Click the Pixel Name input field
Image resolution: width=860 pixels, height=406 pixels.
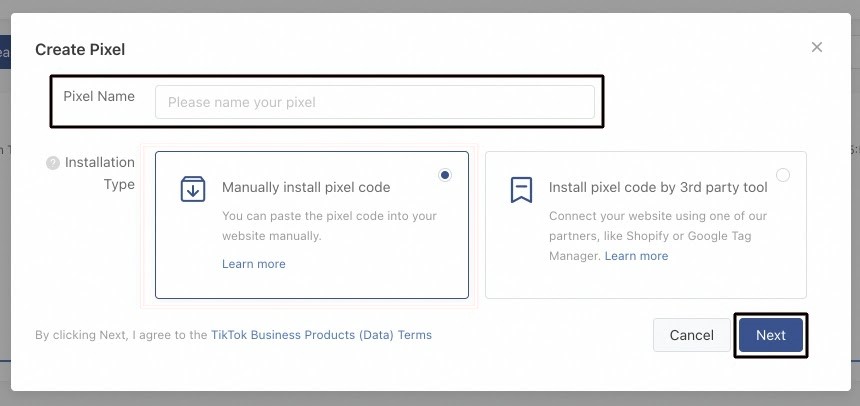[x=375, y=102]
